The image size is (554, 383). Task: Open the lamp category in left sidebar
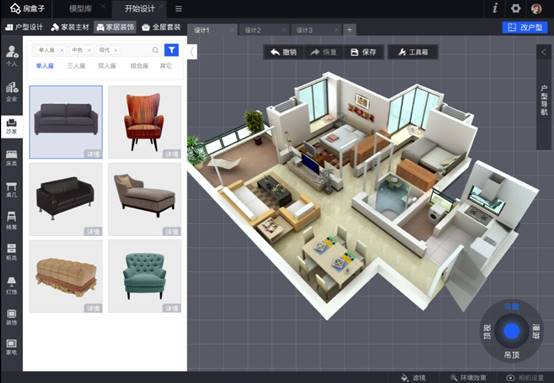[x=11, y=285]
